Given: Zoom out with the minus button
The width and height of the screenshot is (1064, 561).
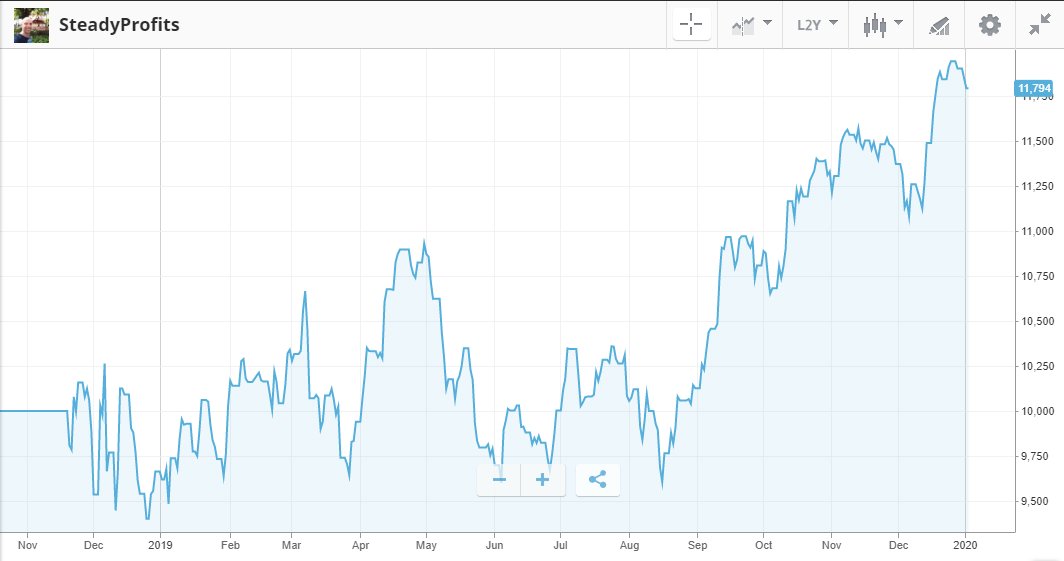Looking at the screenshot, I should click(499, 480).
